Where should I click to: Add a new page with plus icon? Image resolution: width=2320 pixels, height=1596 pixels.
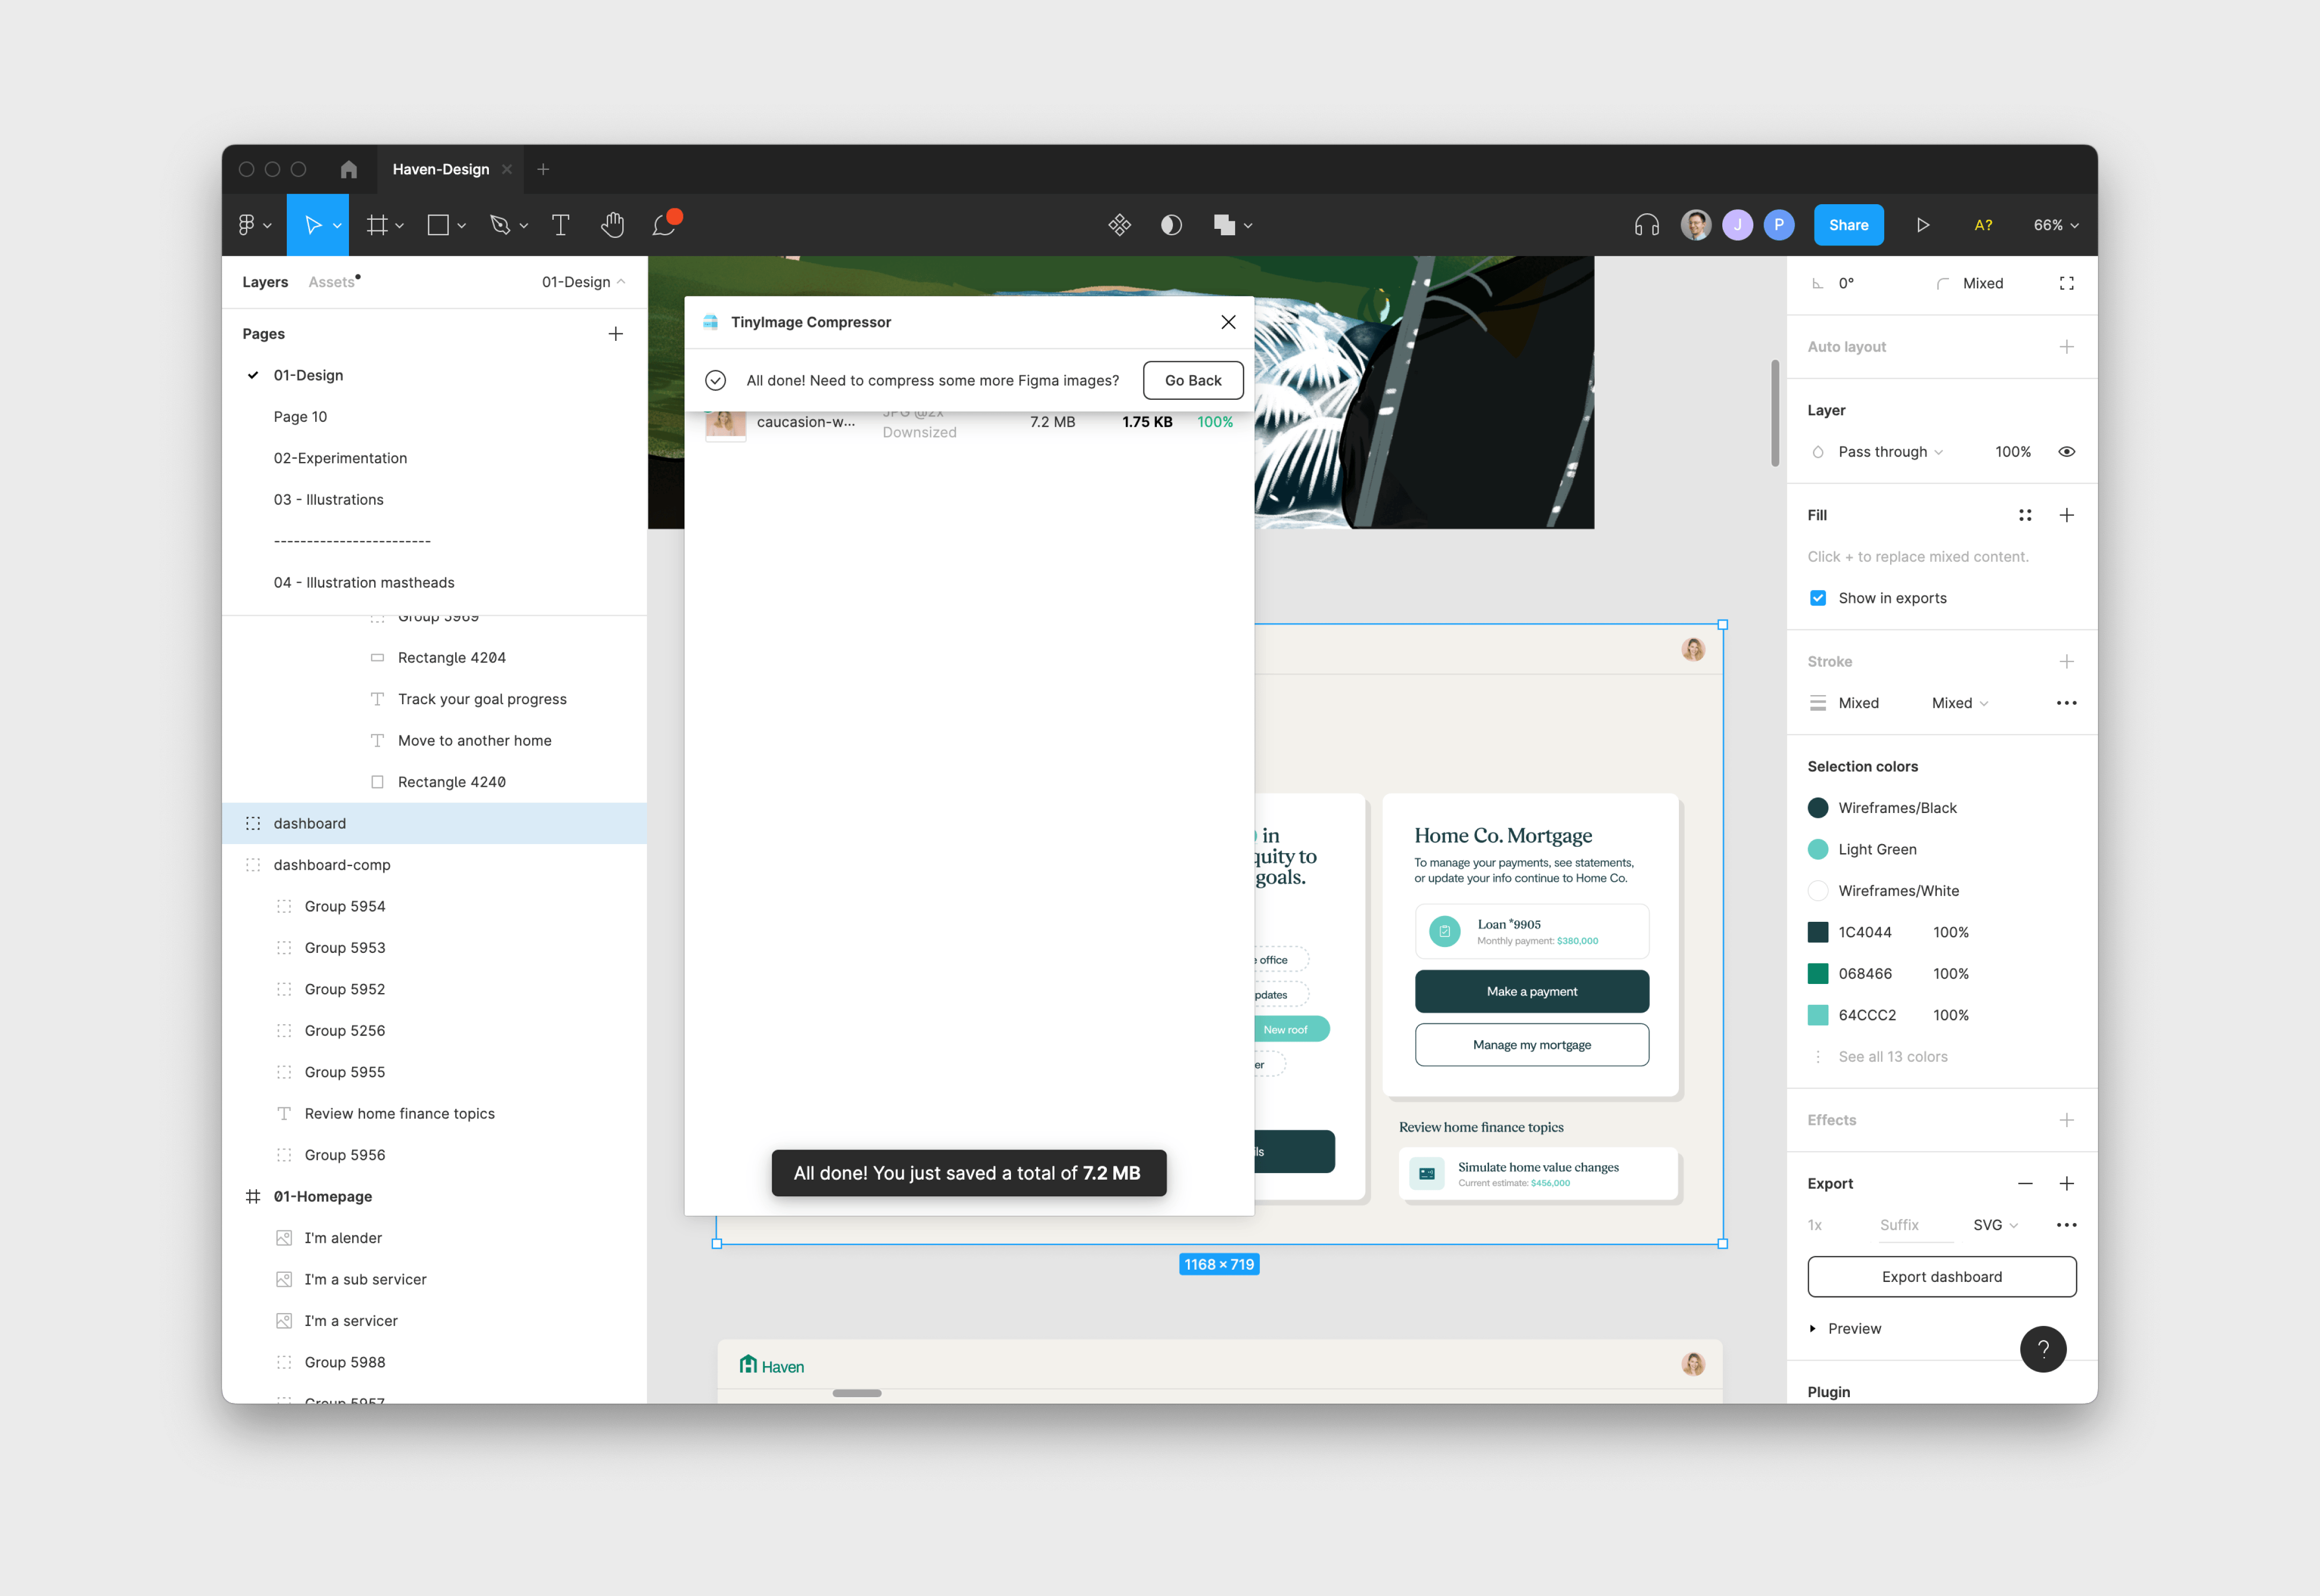pyautogui.click(x=615, y=334)
